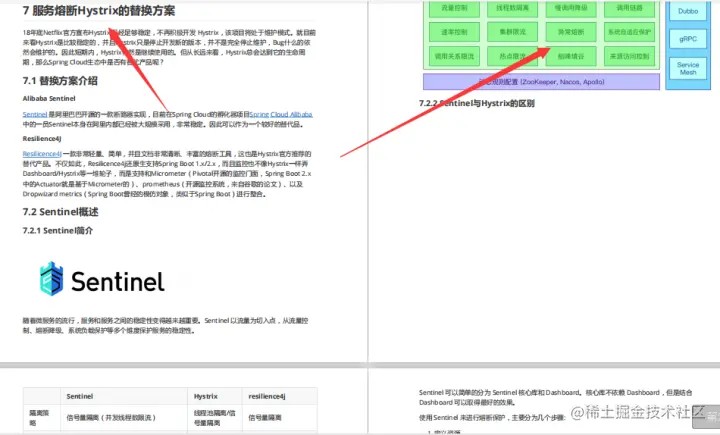Screen dimensions: 720x435
Task: Click the Service Mesh box in diagram
Action: [688, 68]
